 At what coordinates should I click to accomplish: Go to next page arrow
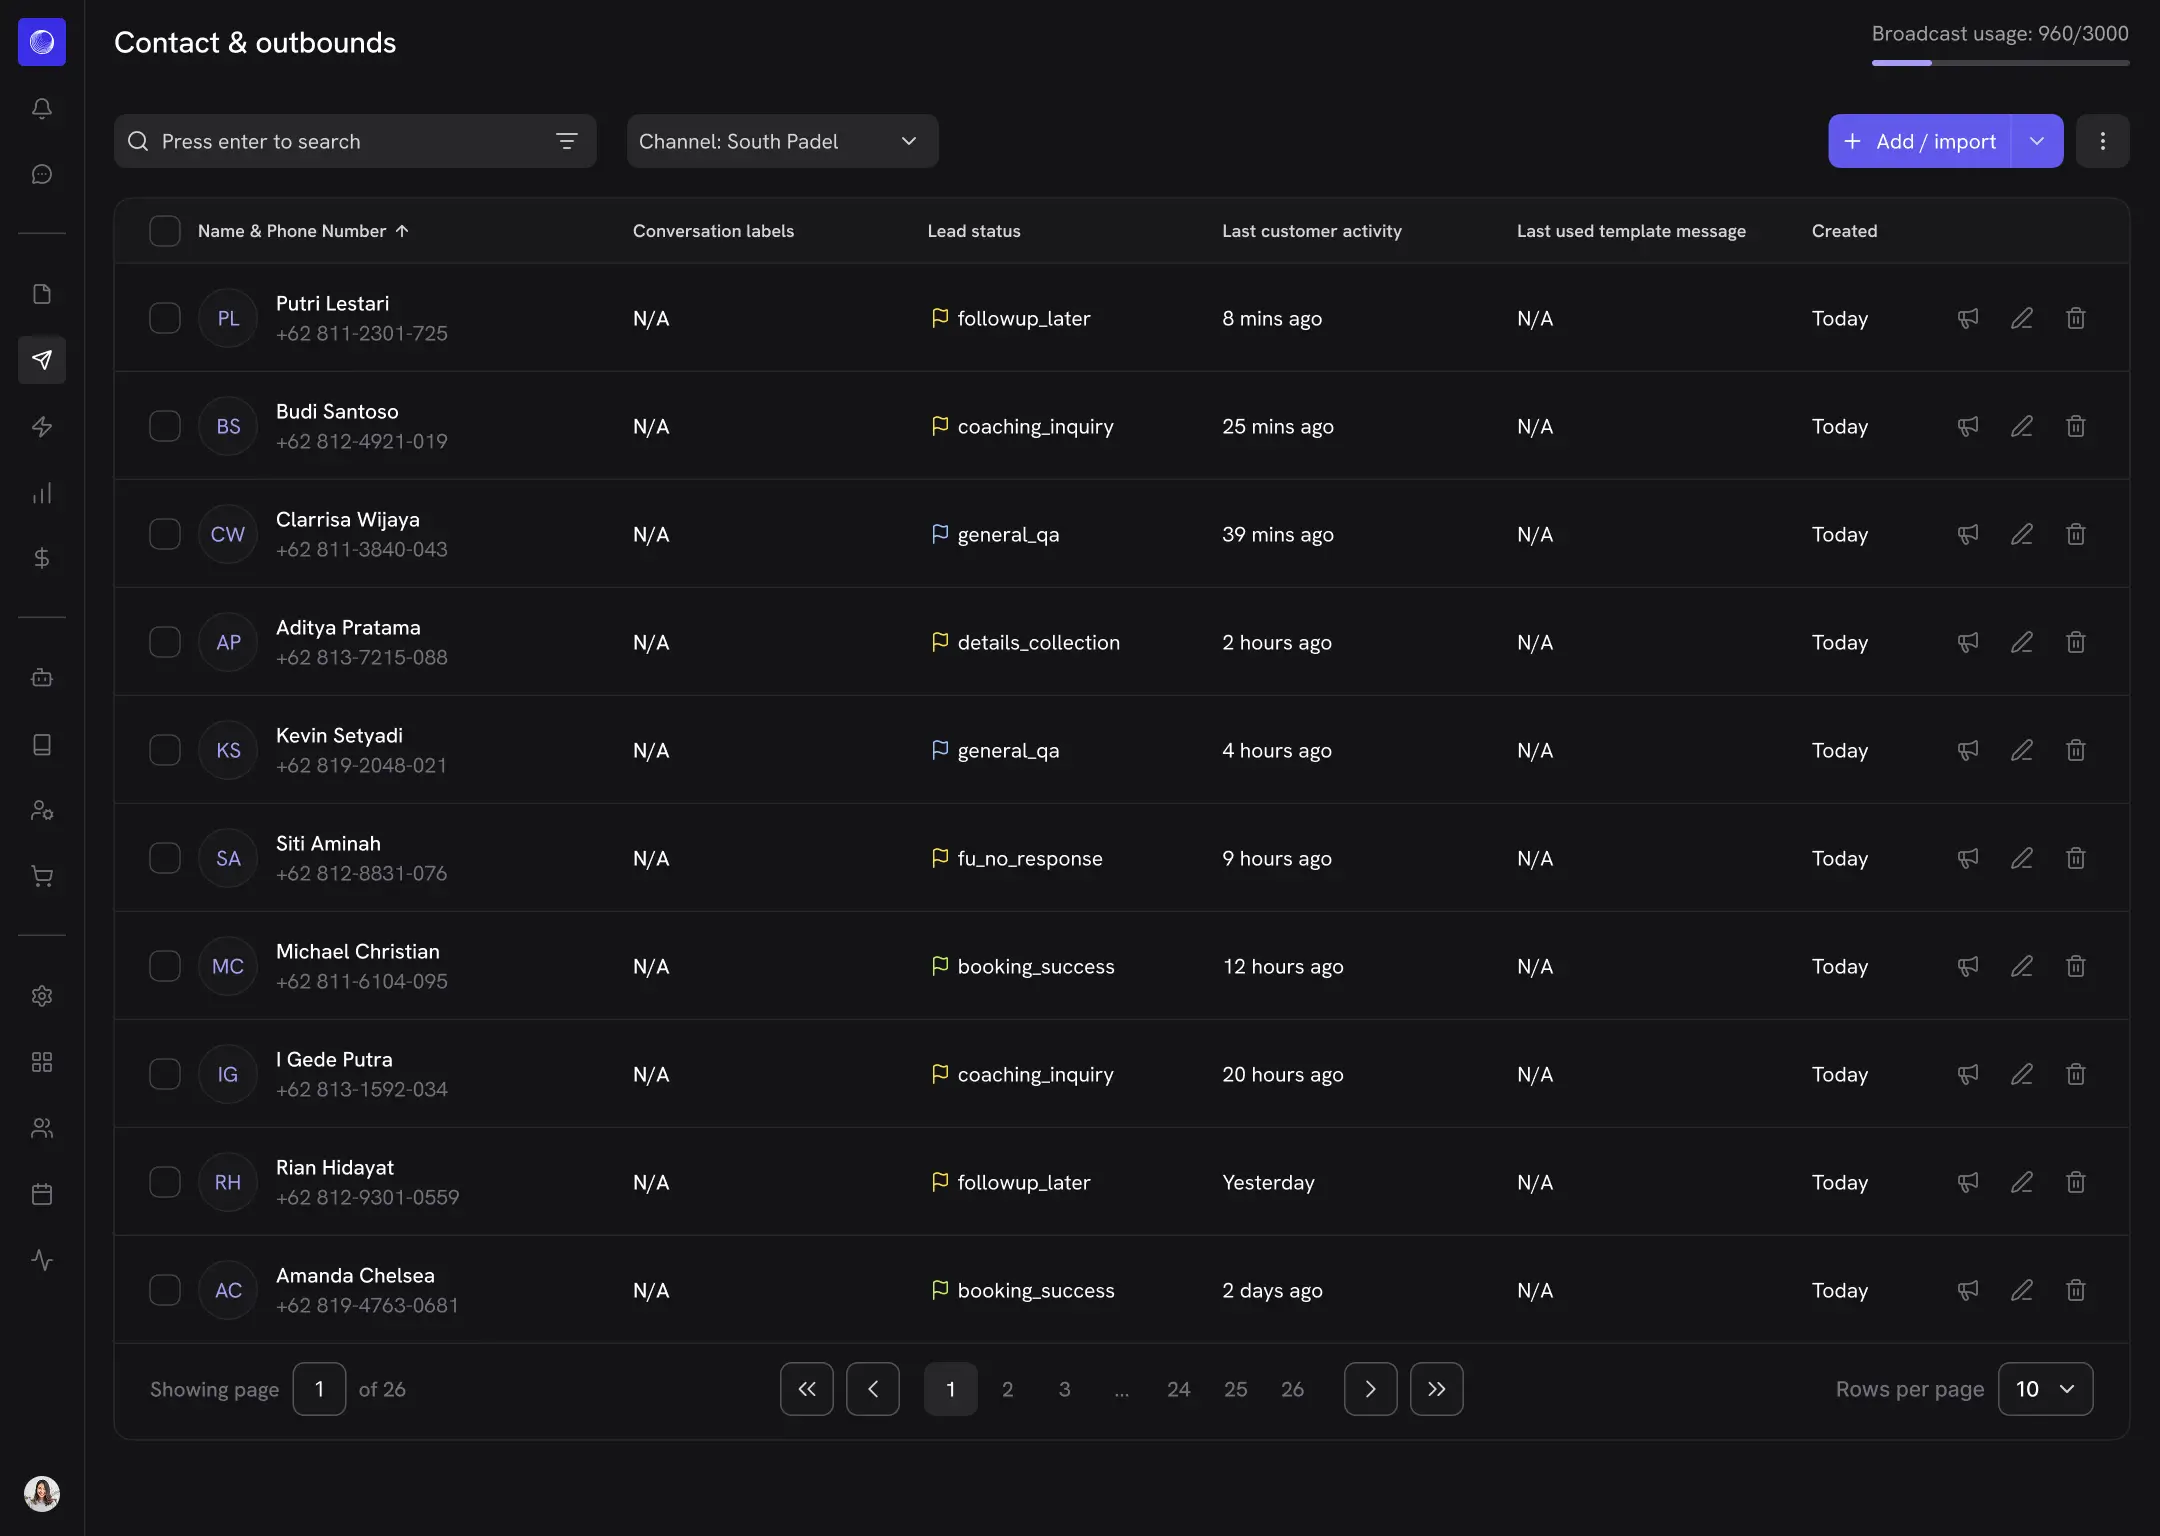(1371, 1389)
